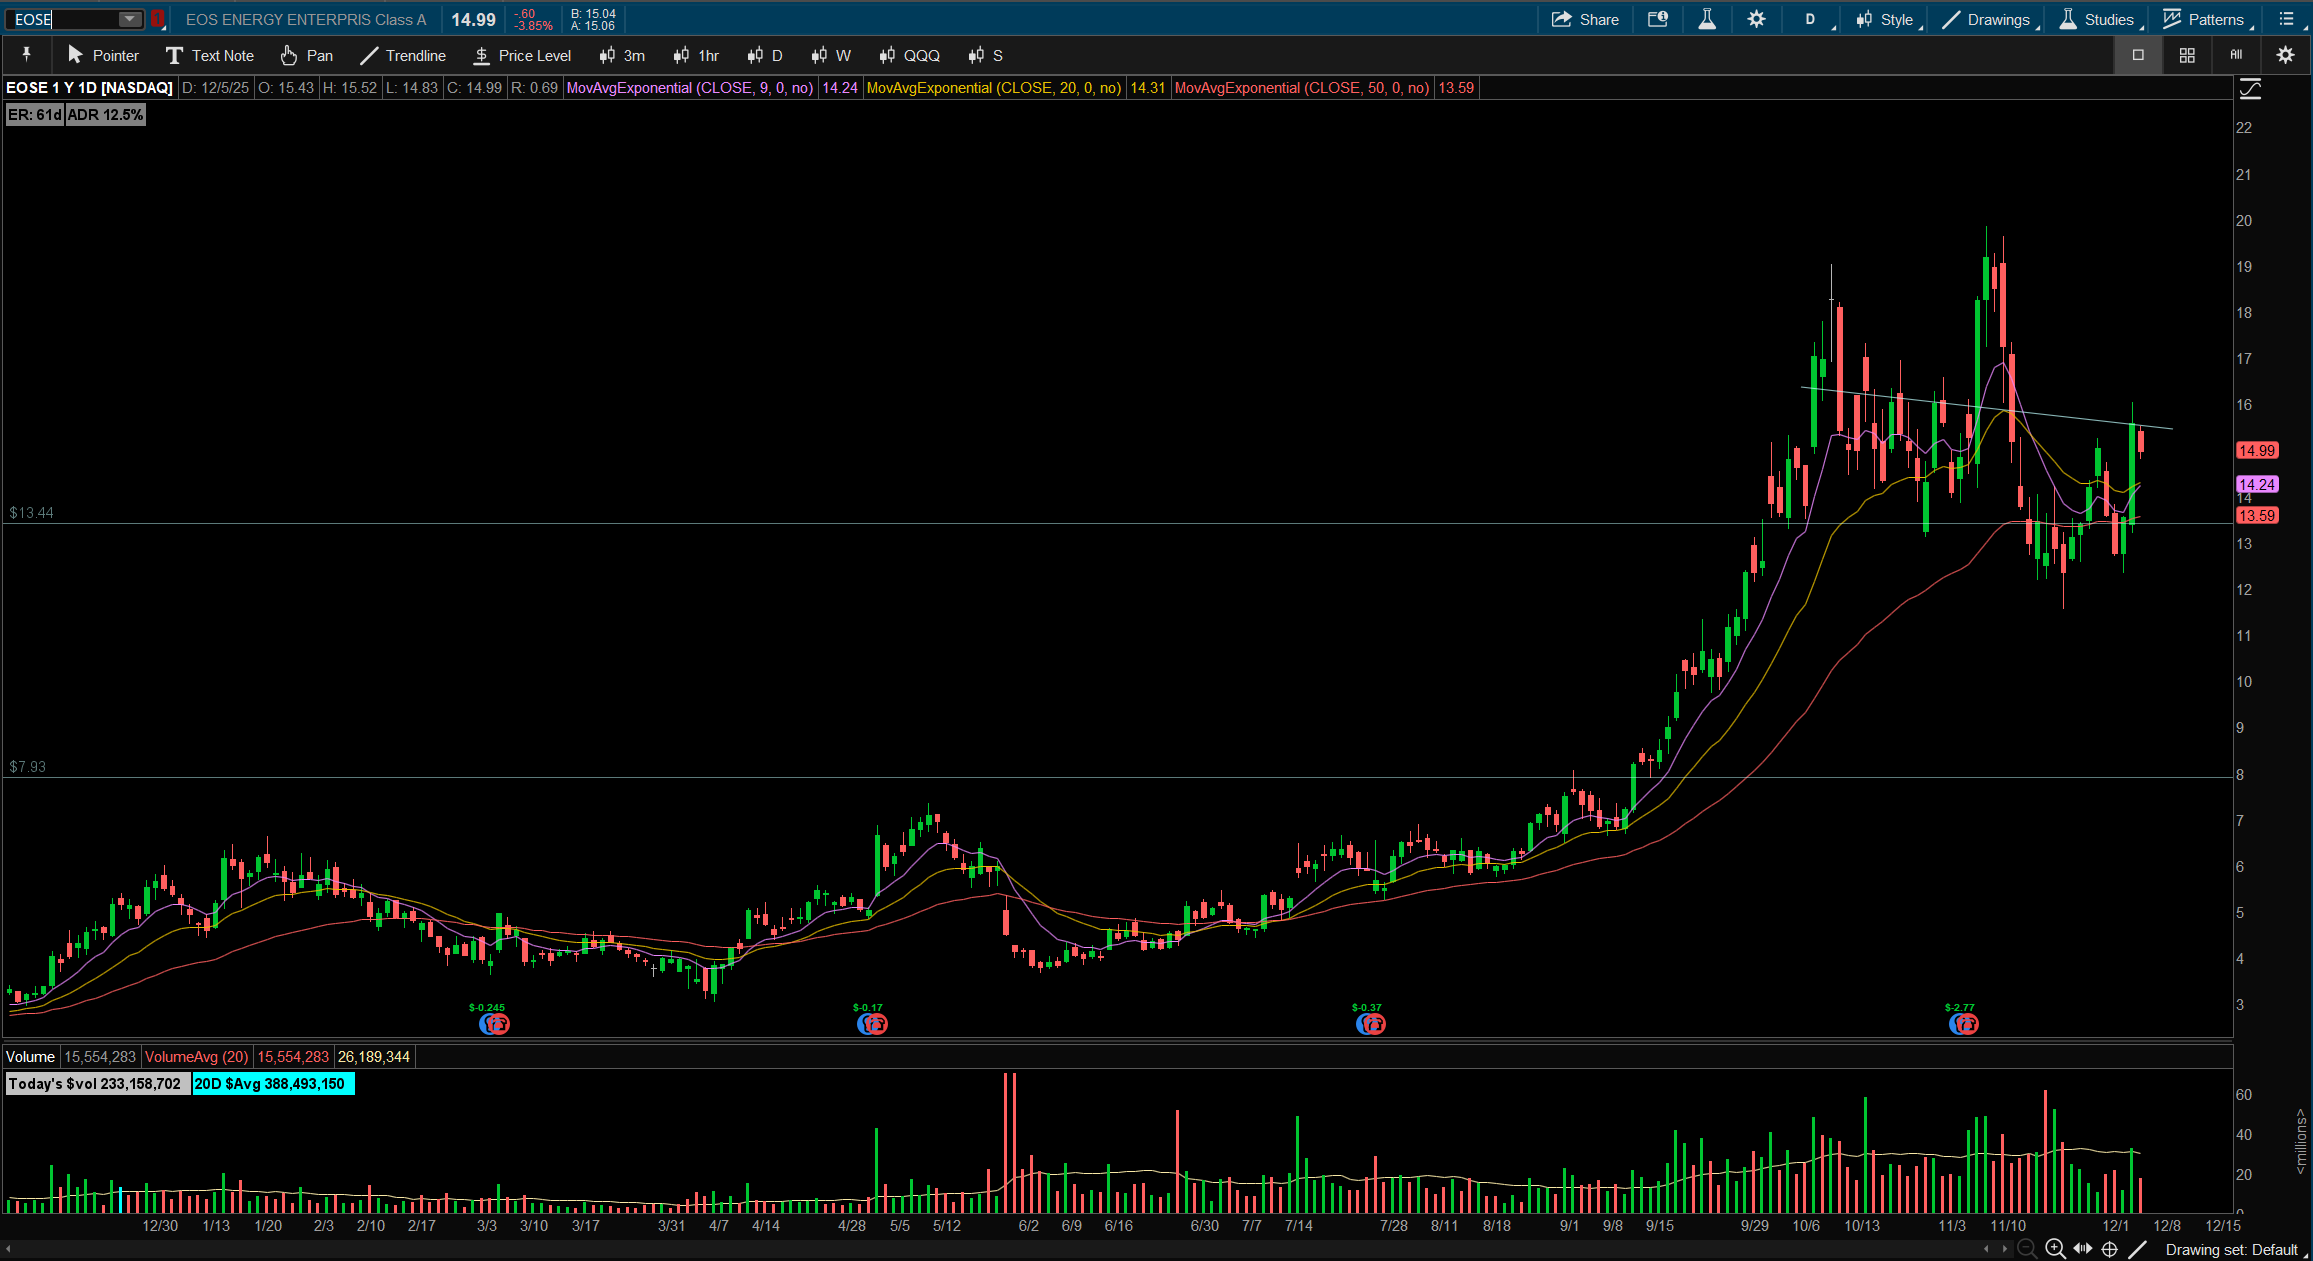
Task: Select the Price Level tool
Action: tap(522, 55)
